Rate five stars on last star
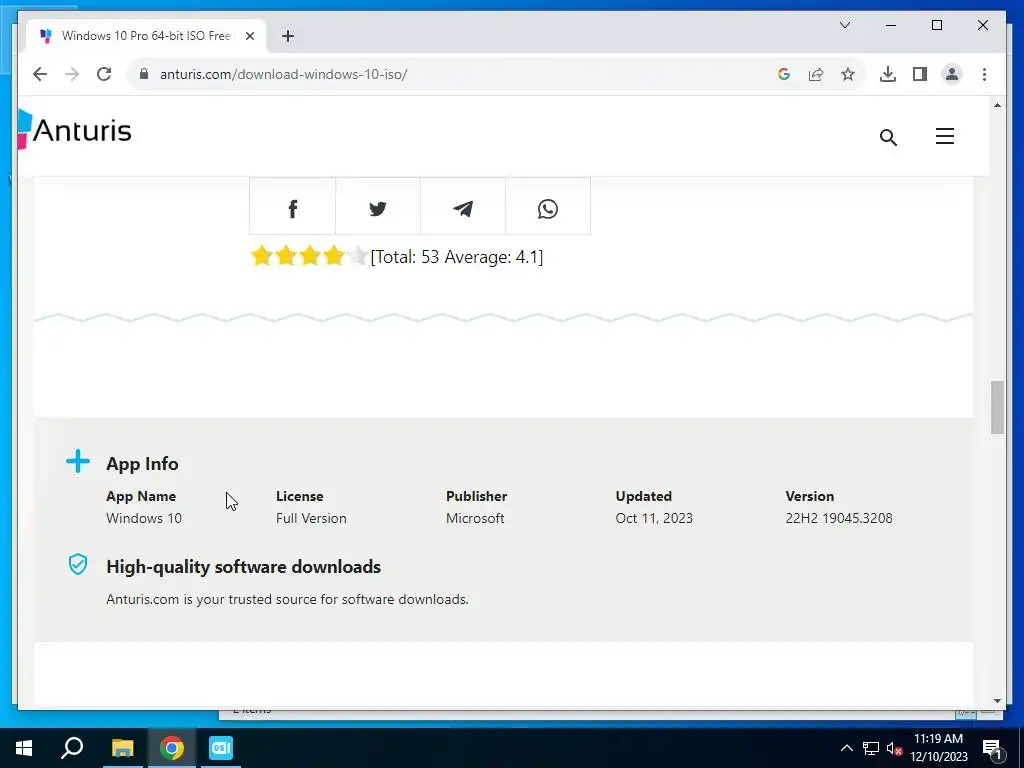1024x768 pixels. [358, 256]
